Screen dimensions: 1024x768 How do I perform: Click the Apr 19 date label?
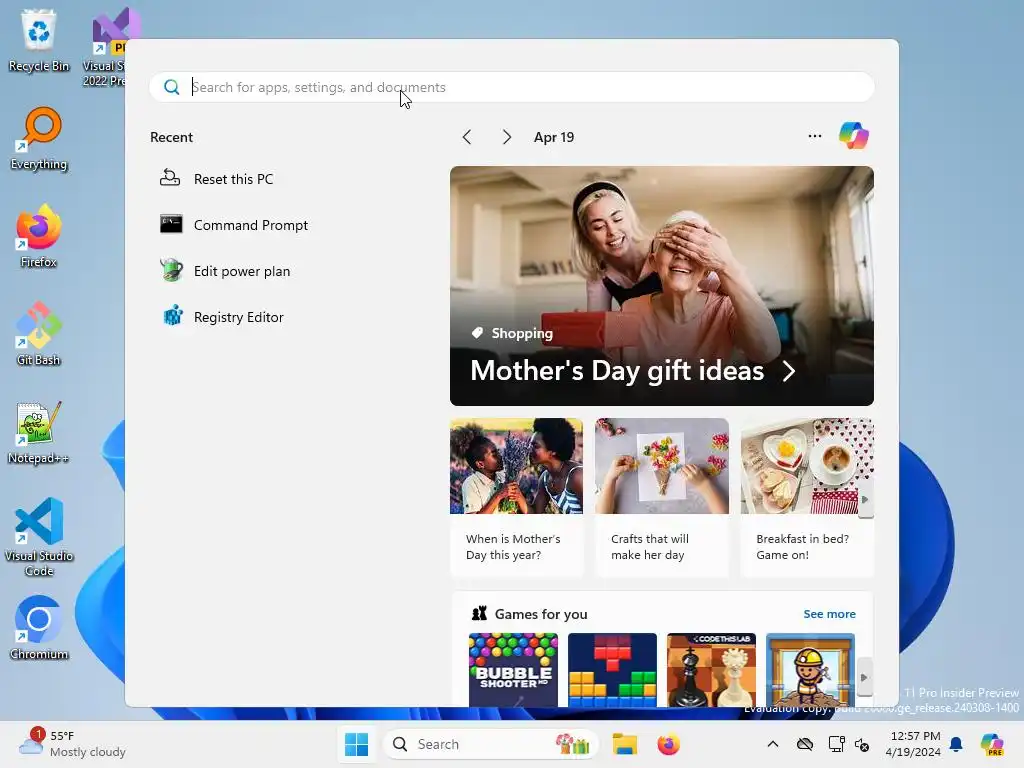click(x=554, y=137)
